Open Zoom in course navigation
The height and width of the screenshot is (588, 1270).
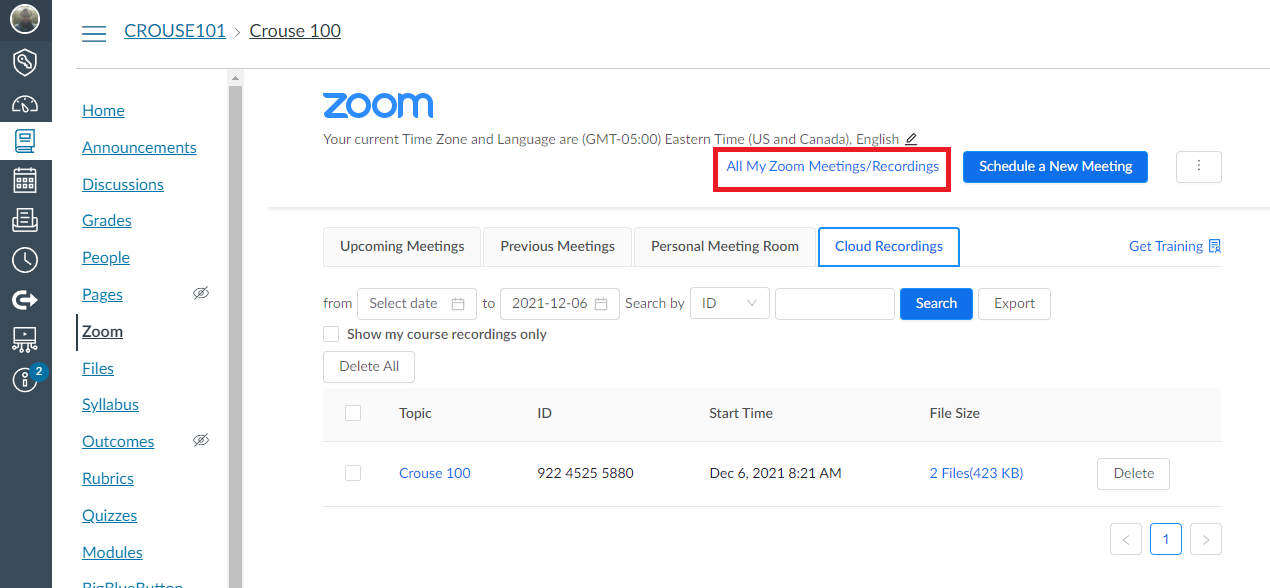(x=102, y=331)
